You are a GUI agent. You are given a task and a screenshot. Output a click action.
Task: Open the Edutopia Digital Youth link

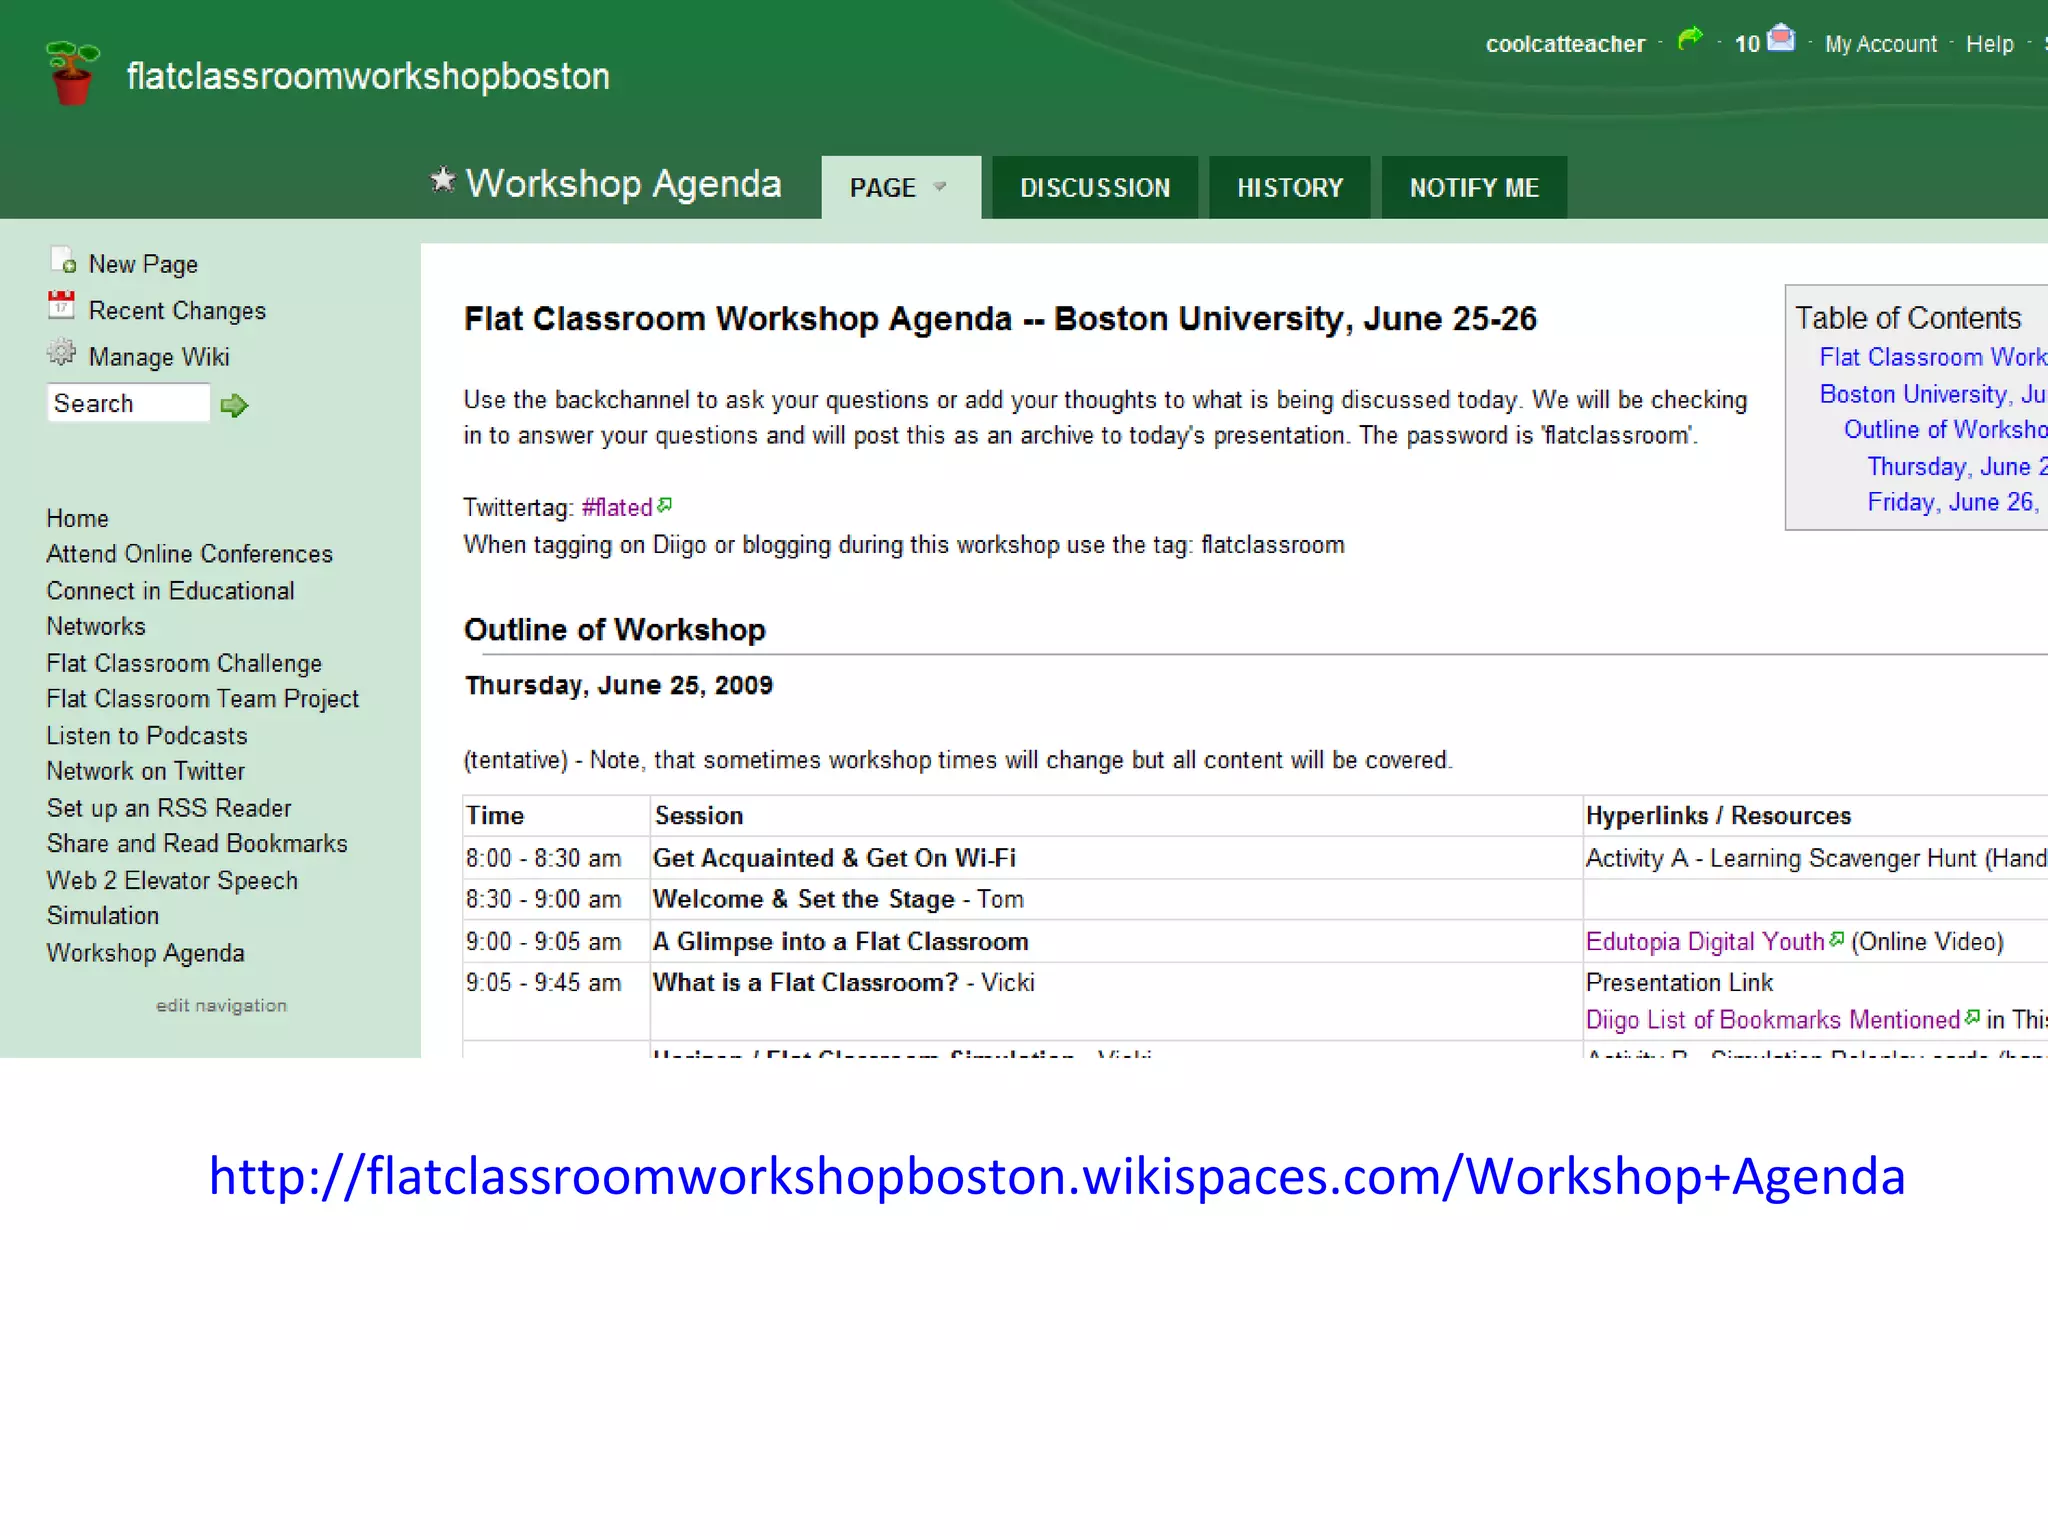click(1704, 942)
